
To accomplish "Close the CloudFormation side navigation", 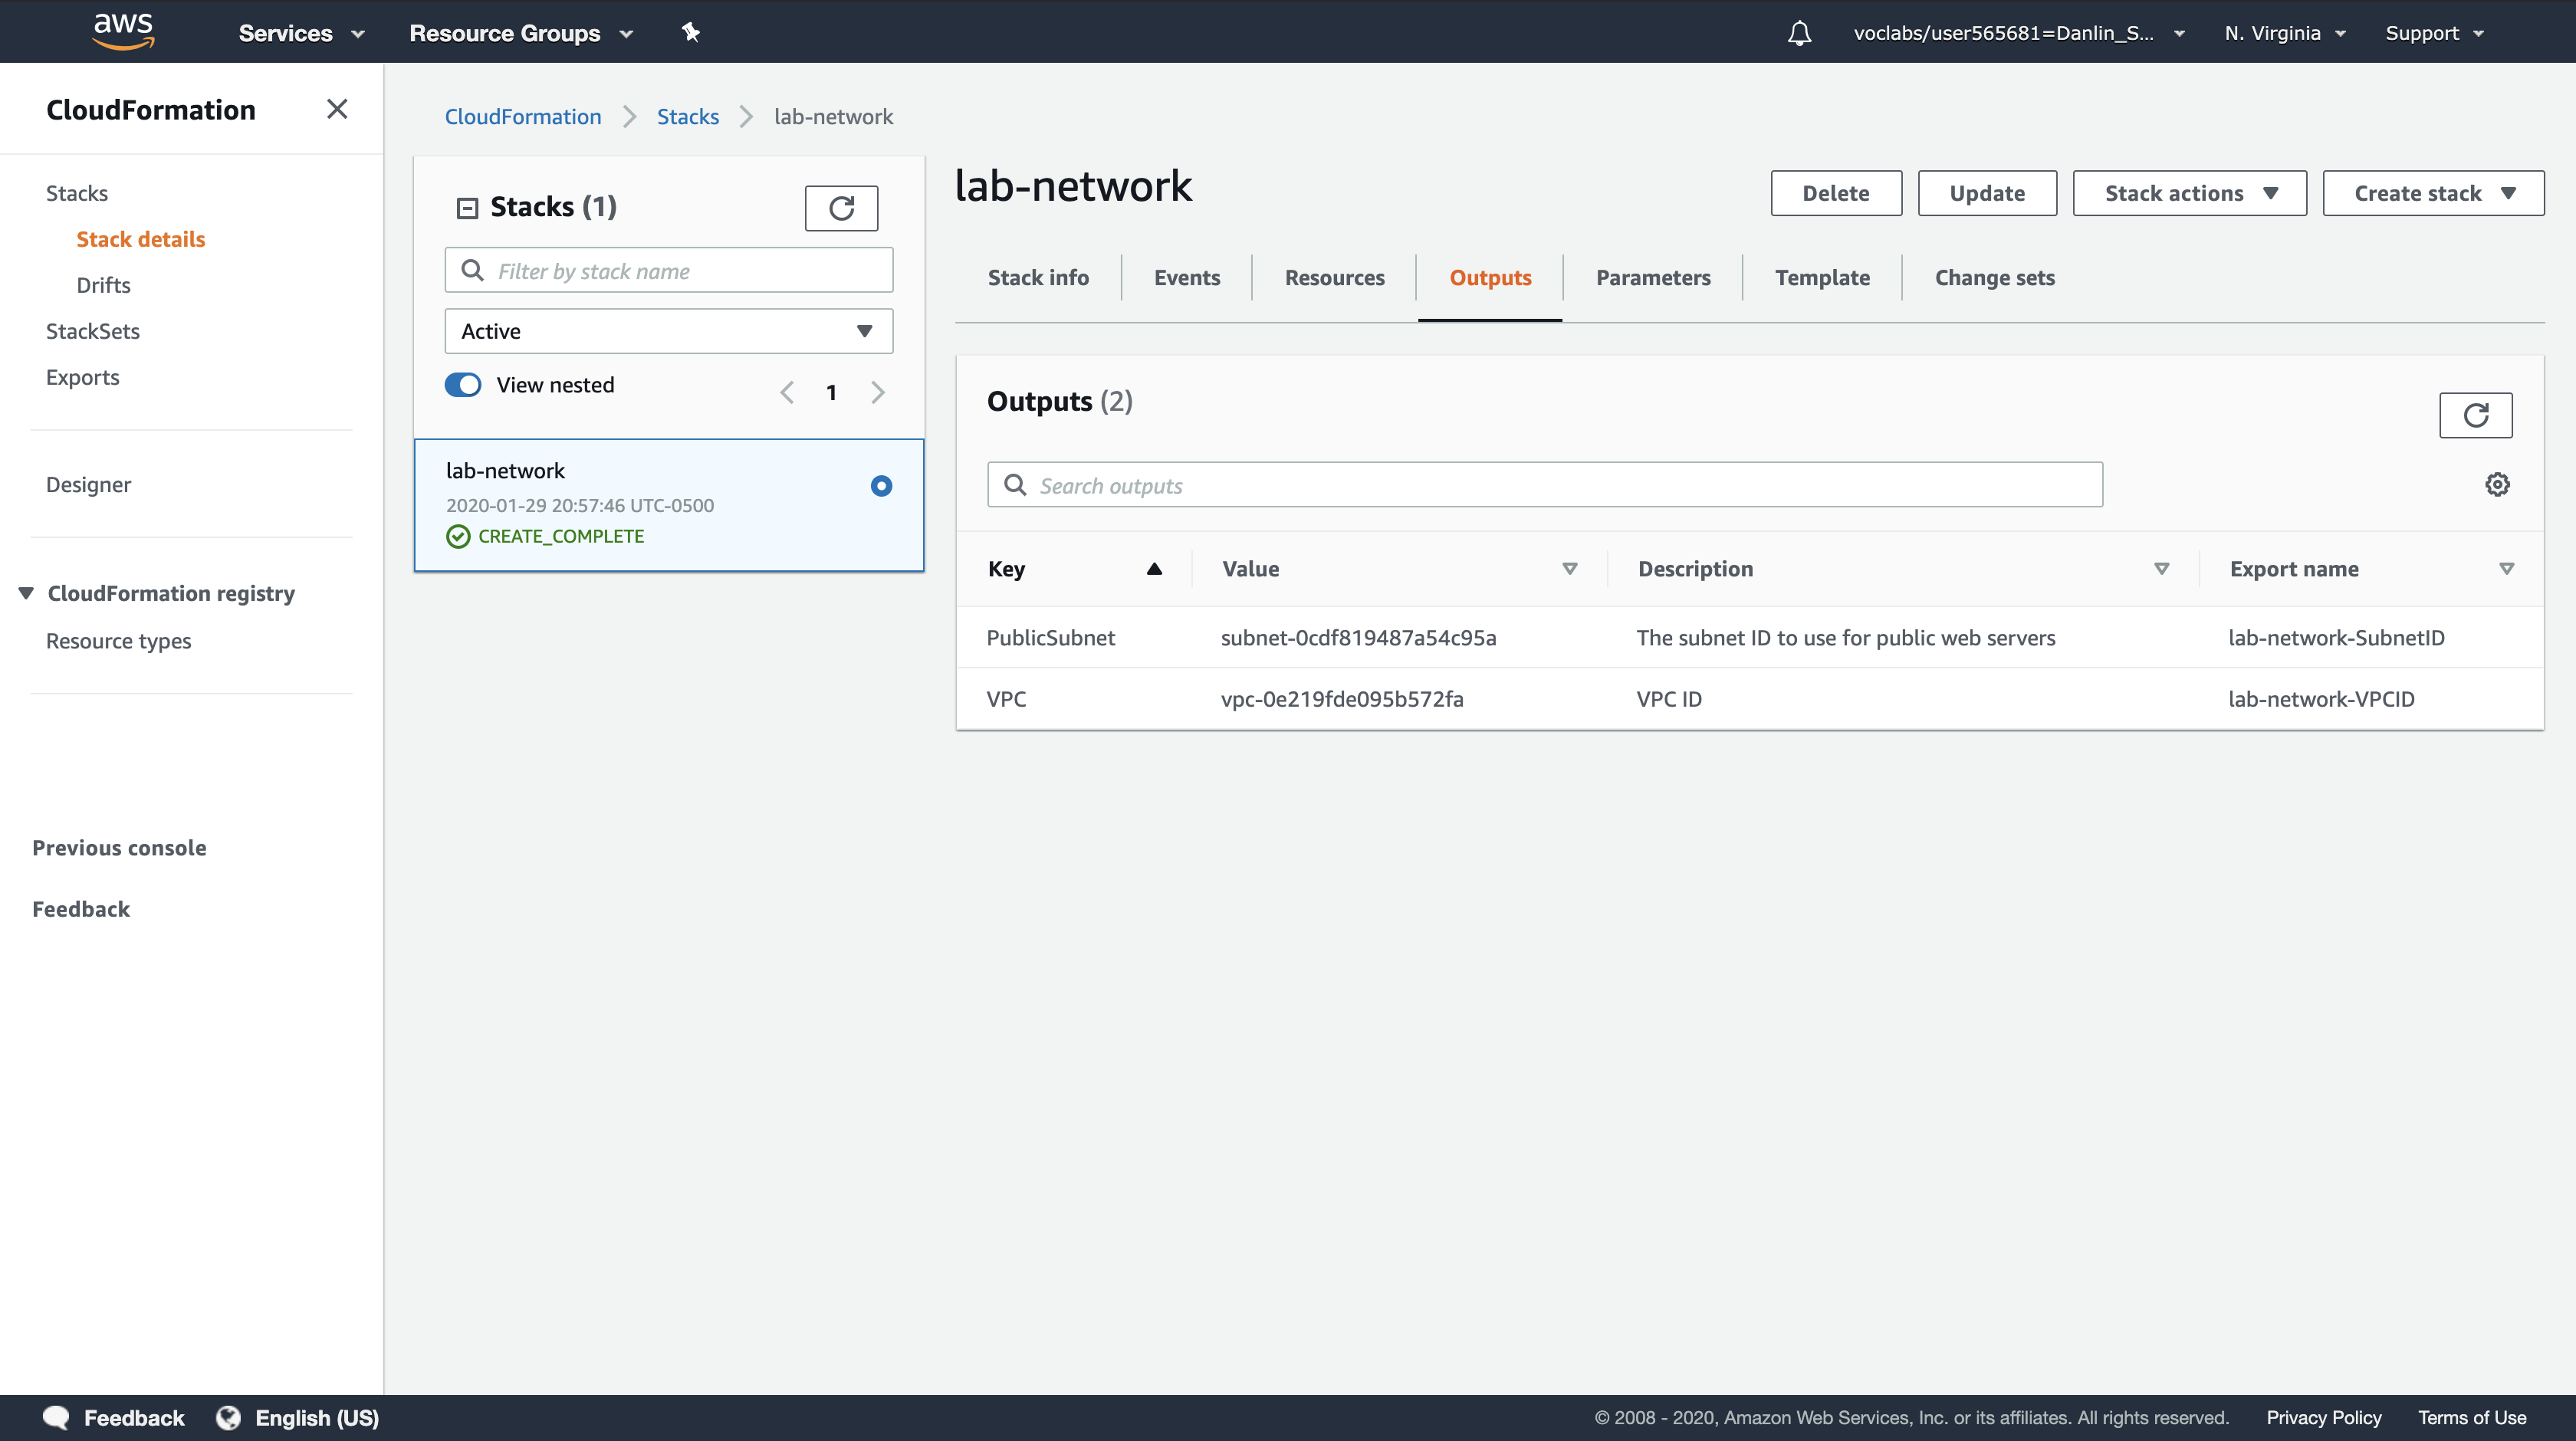I will (337, 109).
